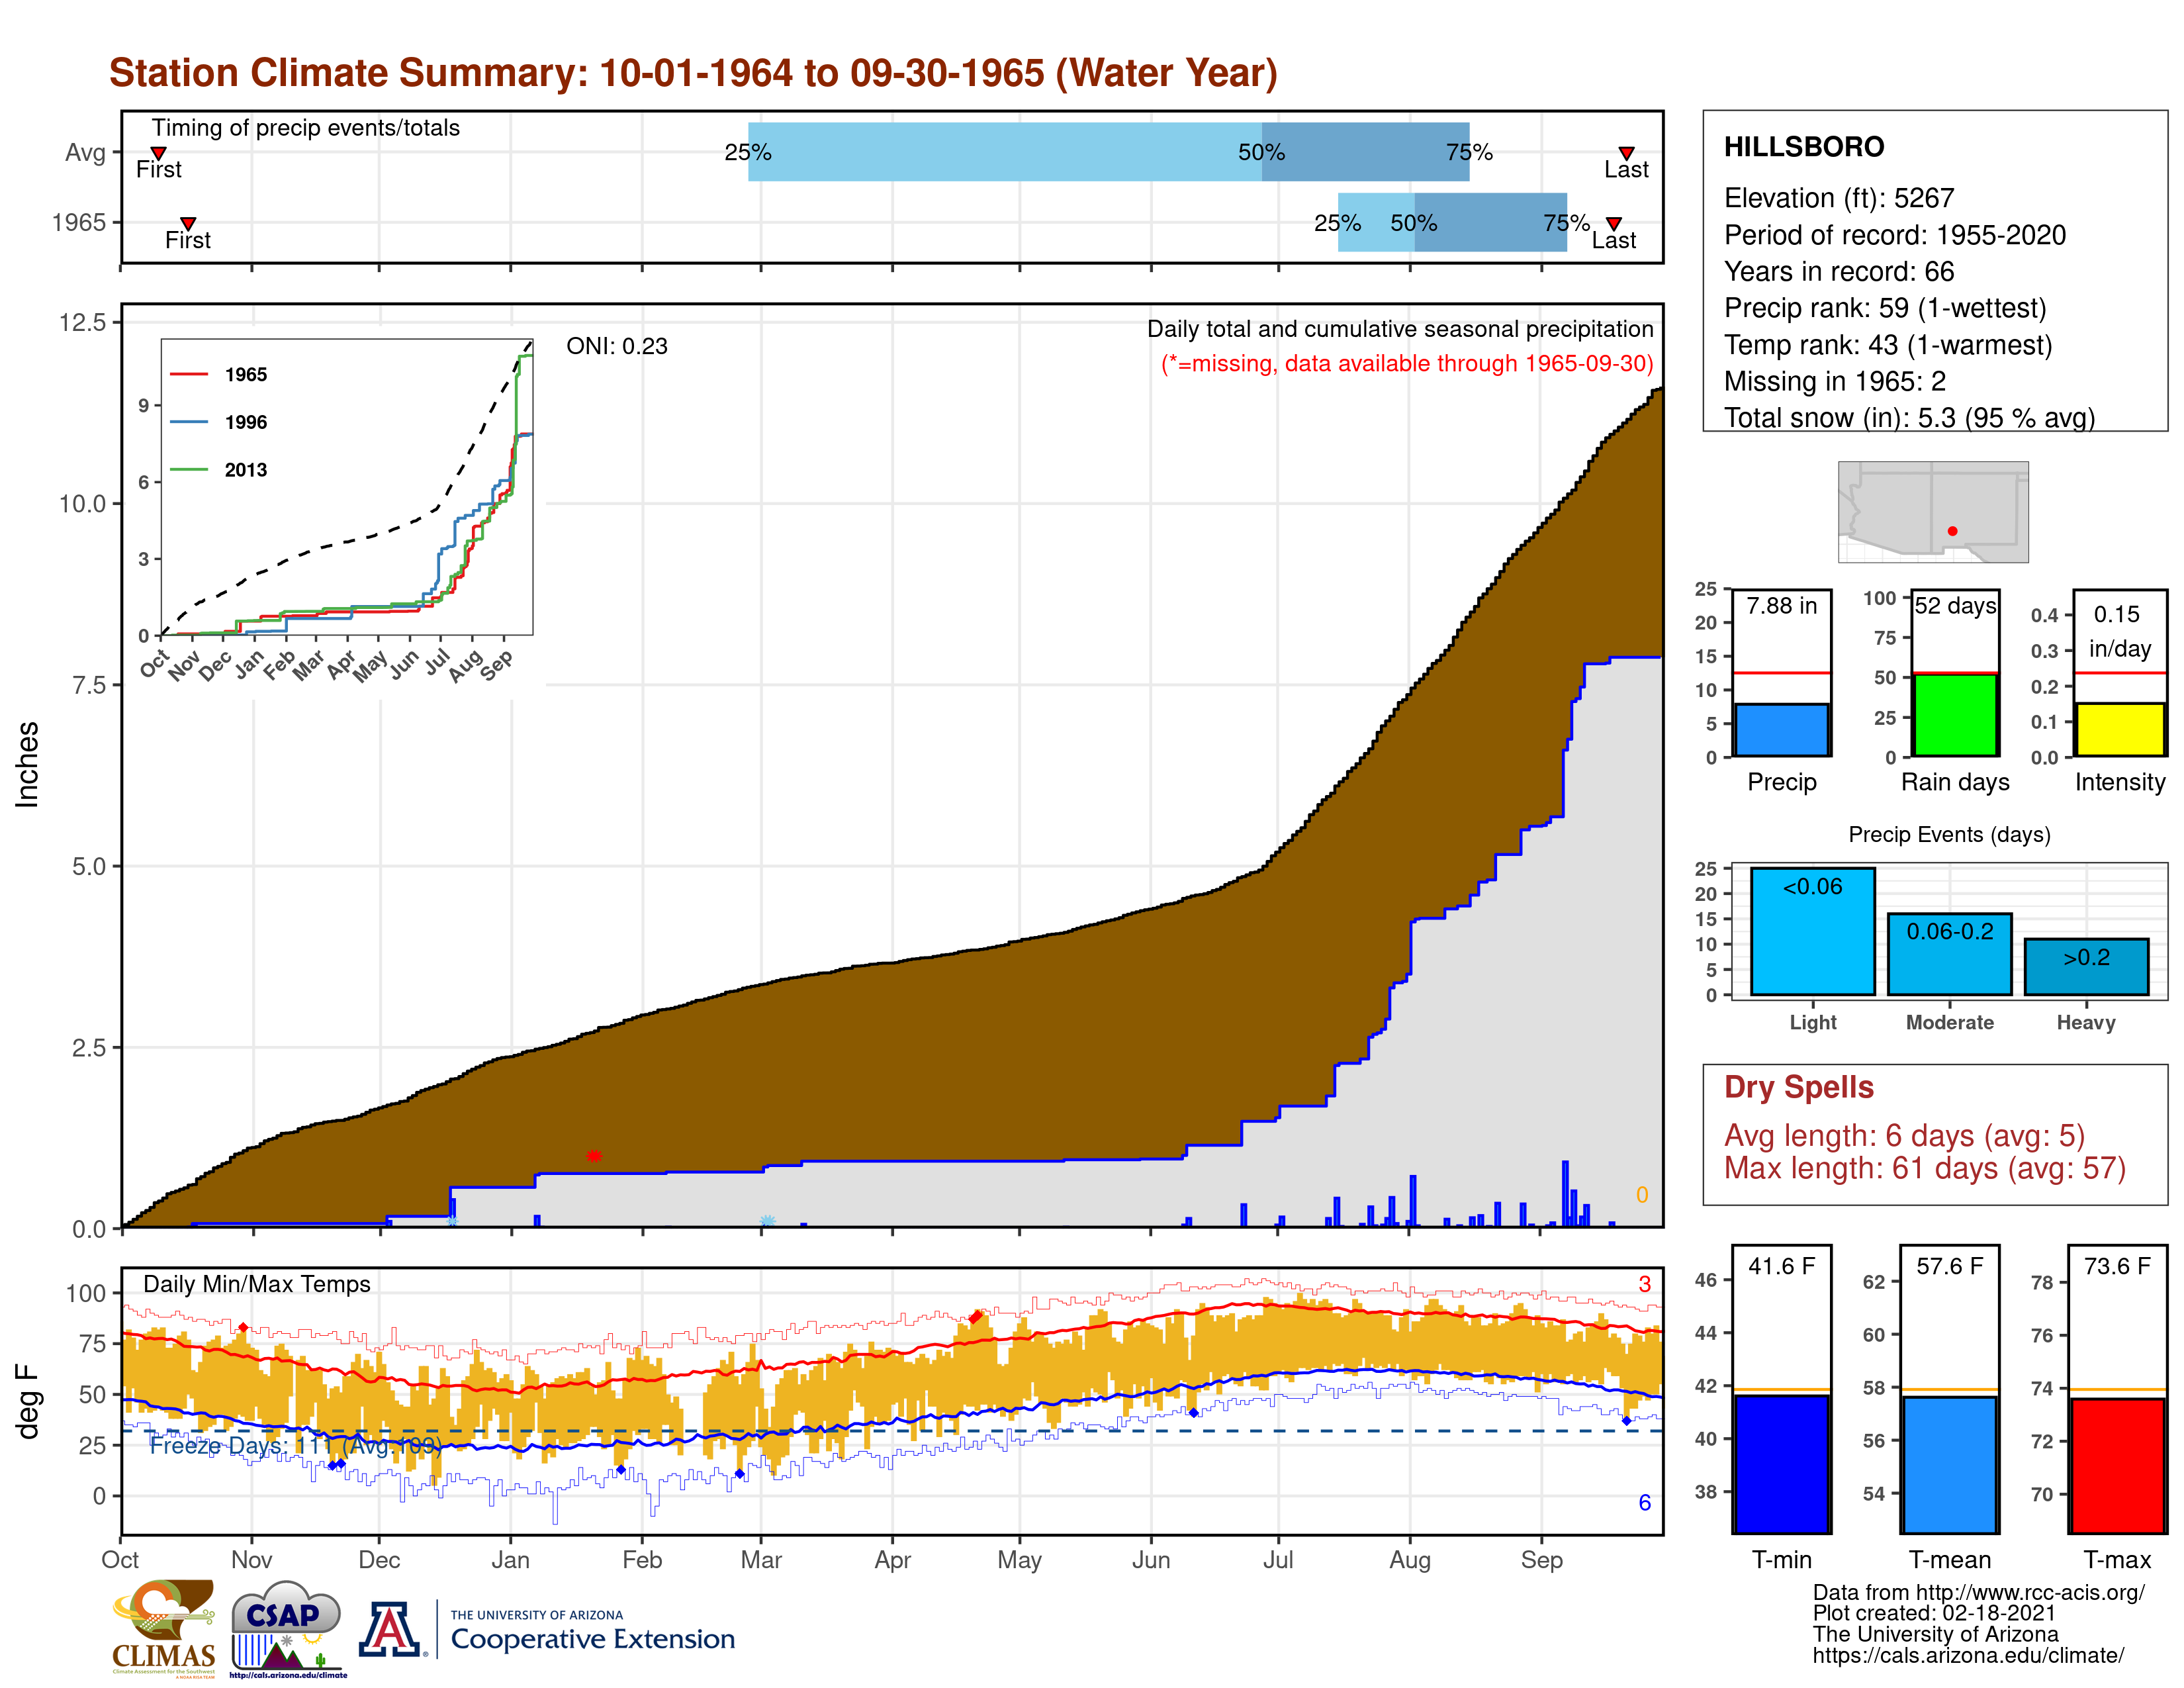Click the red Last marker on Avg row
Image resolution: width=2184 pixels, height=1688 pixels.
(x=1626, y=153)
